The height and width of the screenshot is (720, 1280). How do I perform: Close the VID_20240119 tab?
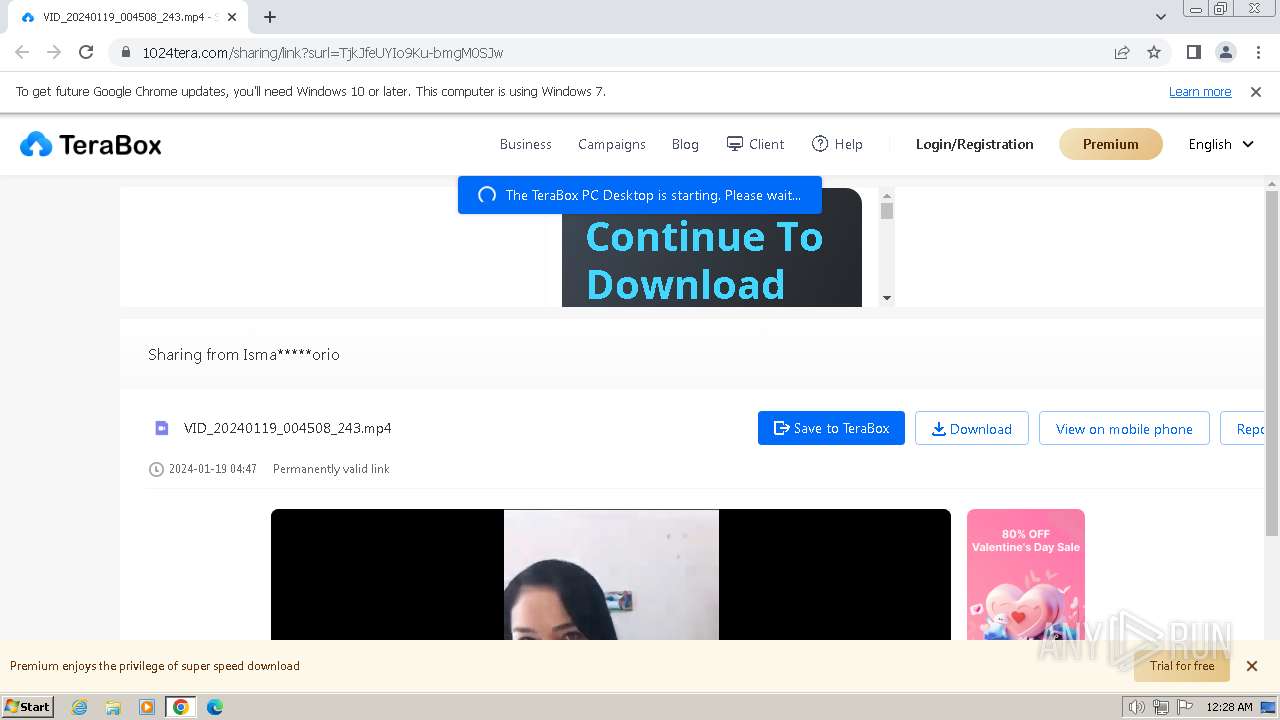pyautogui.click(x=233, y=17)
